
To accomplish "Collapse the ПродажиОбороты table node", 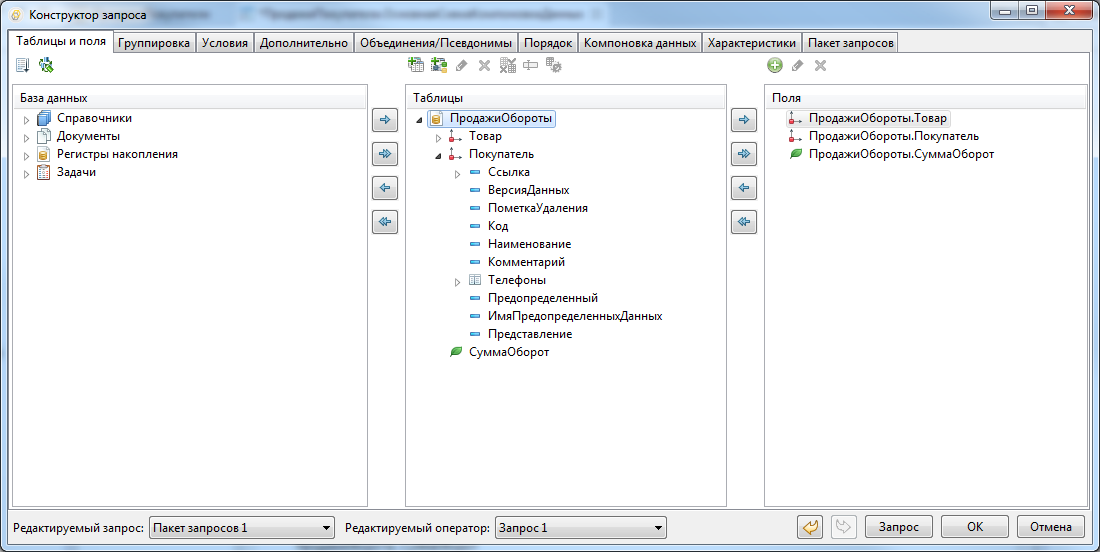I will pyautogui.click(x=420, y=120).
